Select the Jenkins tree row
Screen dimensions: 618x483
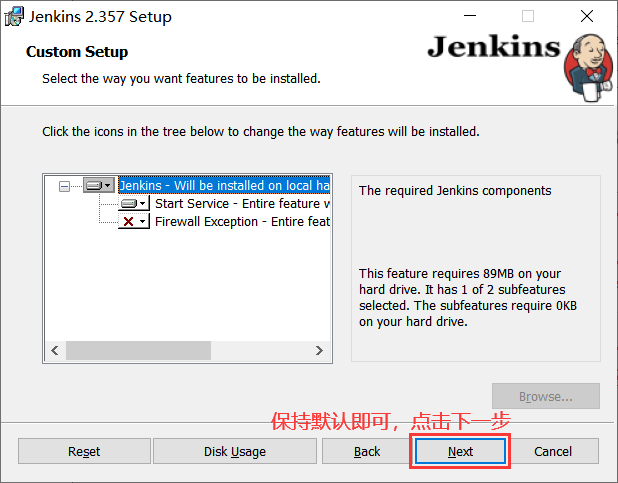[224, 185]
